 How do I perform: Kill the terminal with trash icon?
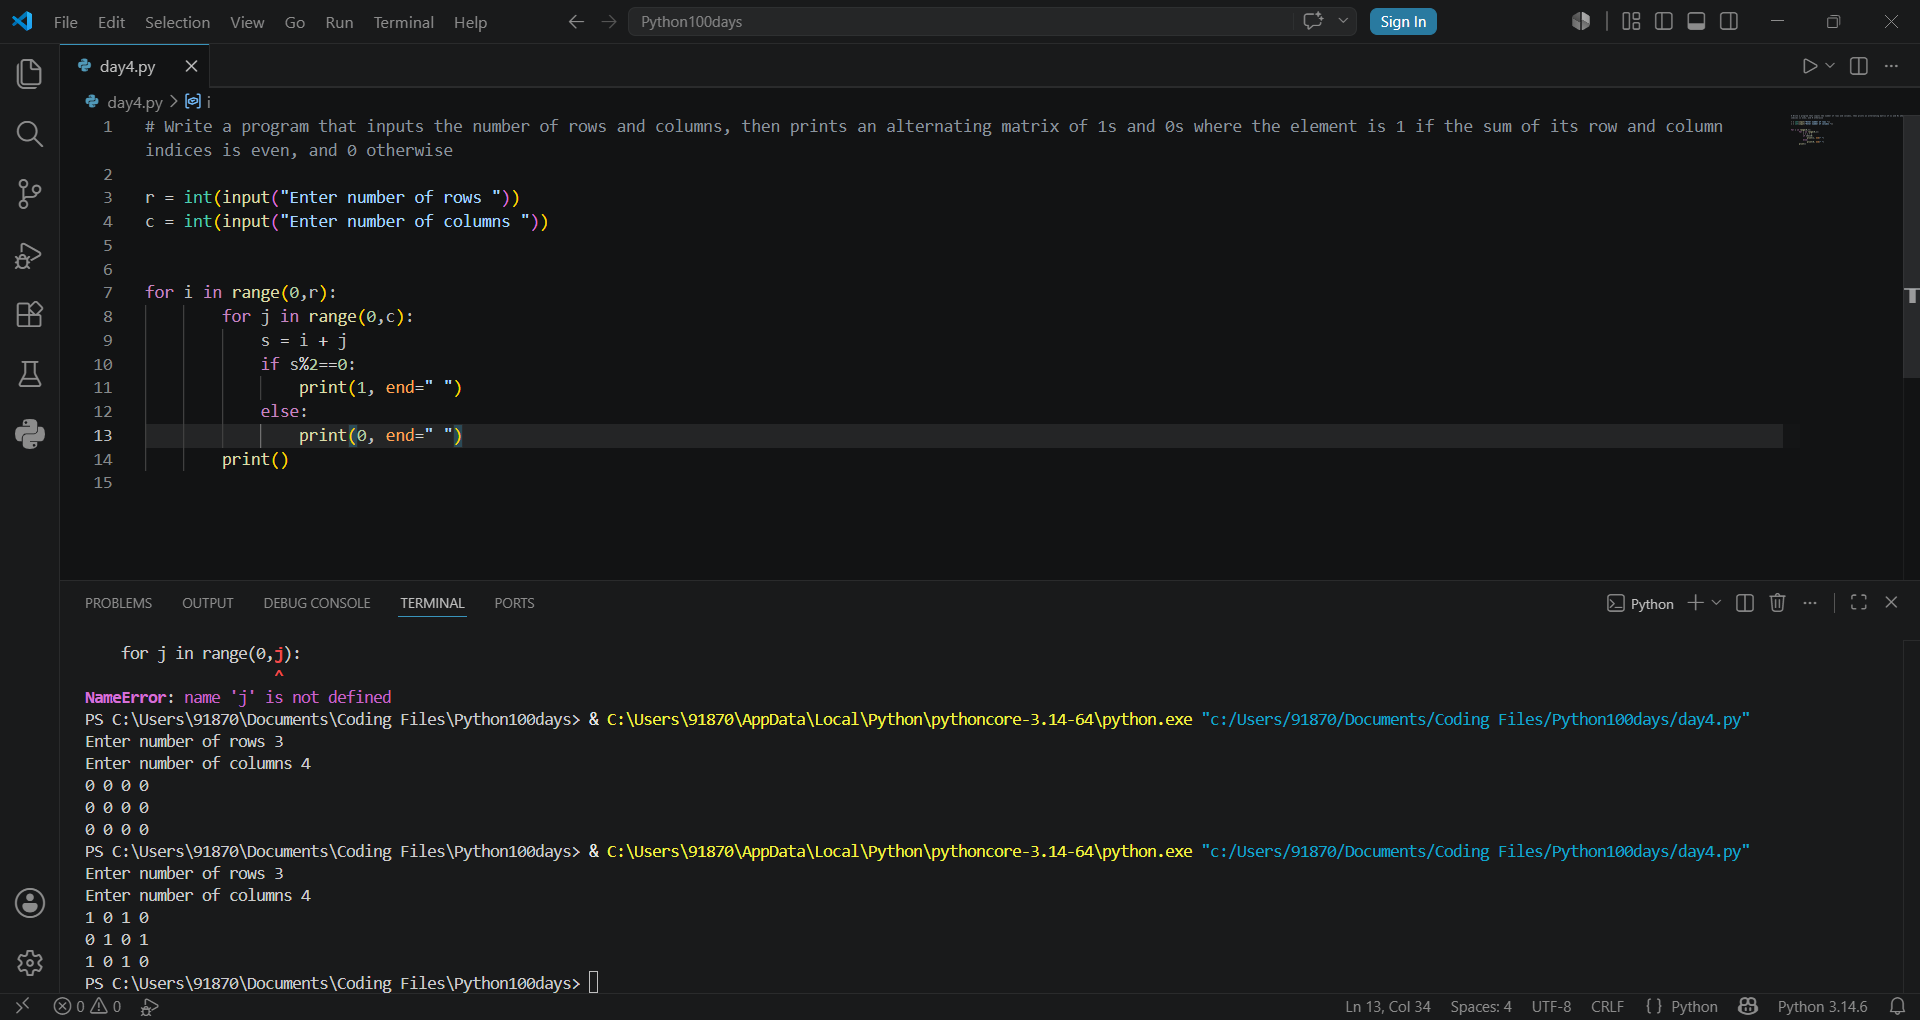click(1778, 603)
